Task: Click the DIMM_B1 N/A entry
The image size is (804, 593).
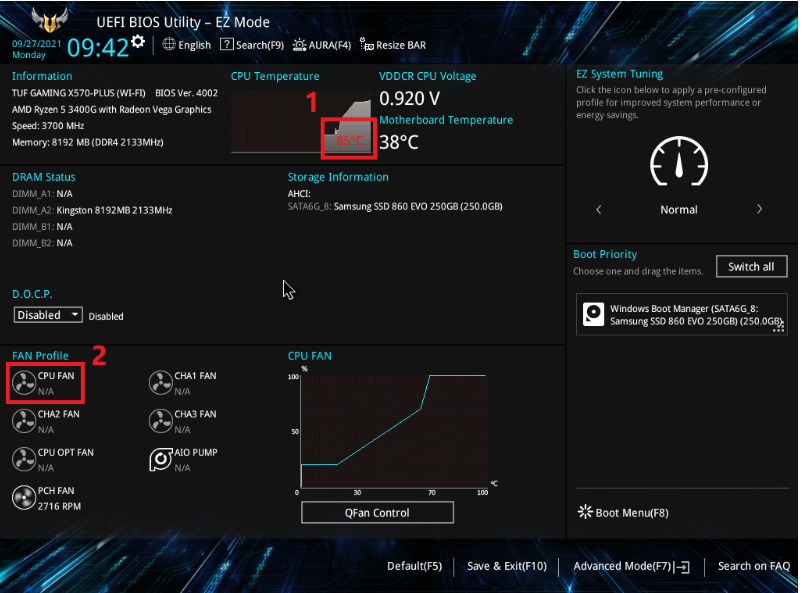Action: click(42, 227)
